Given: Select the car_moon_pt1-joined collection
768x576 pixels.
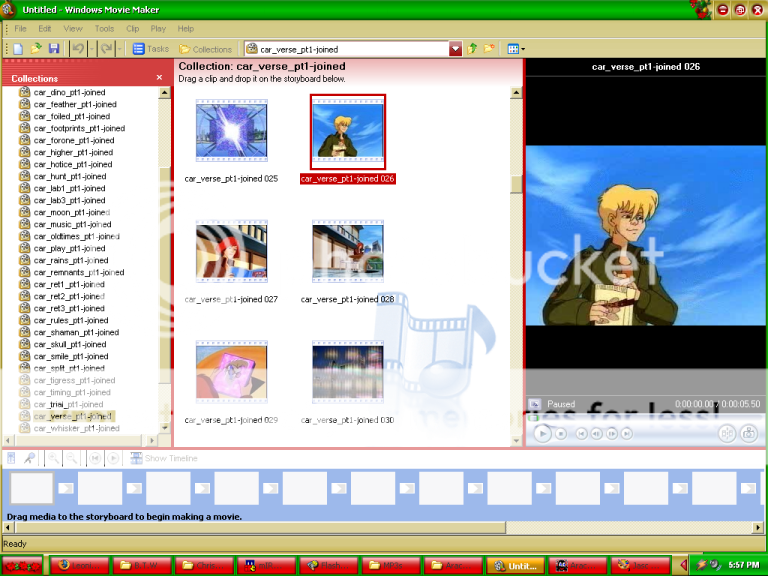Looking at the screenshot, I should coord(72,213).
